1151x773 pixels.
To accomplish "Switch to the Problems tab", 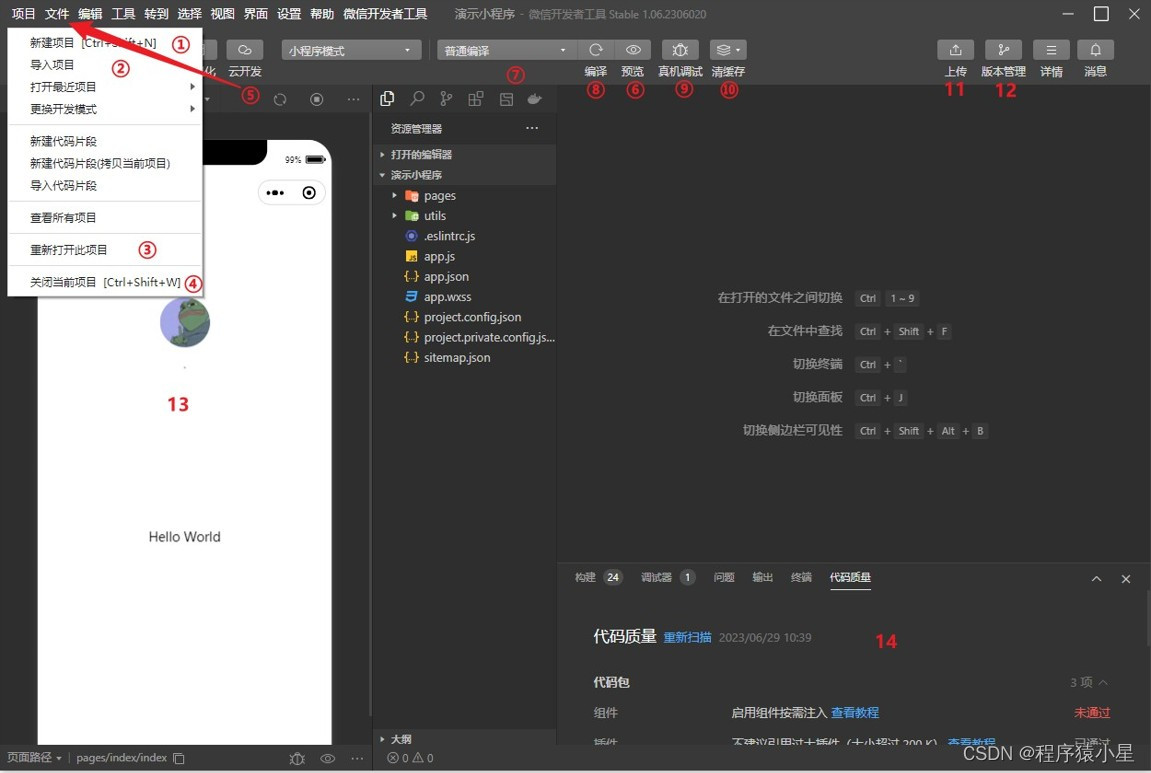I will pos(724,578).
